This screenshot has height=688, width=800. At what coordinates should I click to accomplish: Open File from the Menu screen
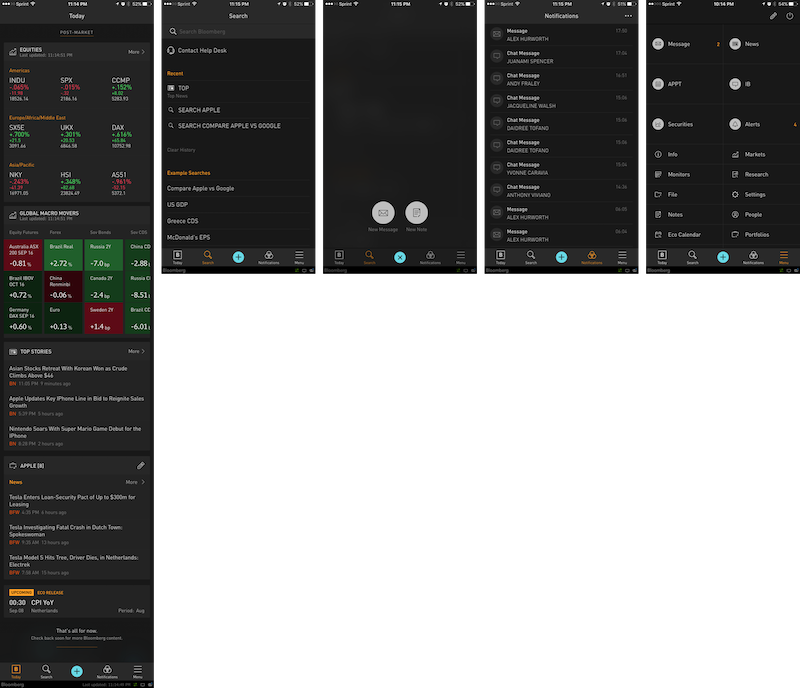pos(684,194)
